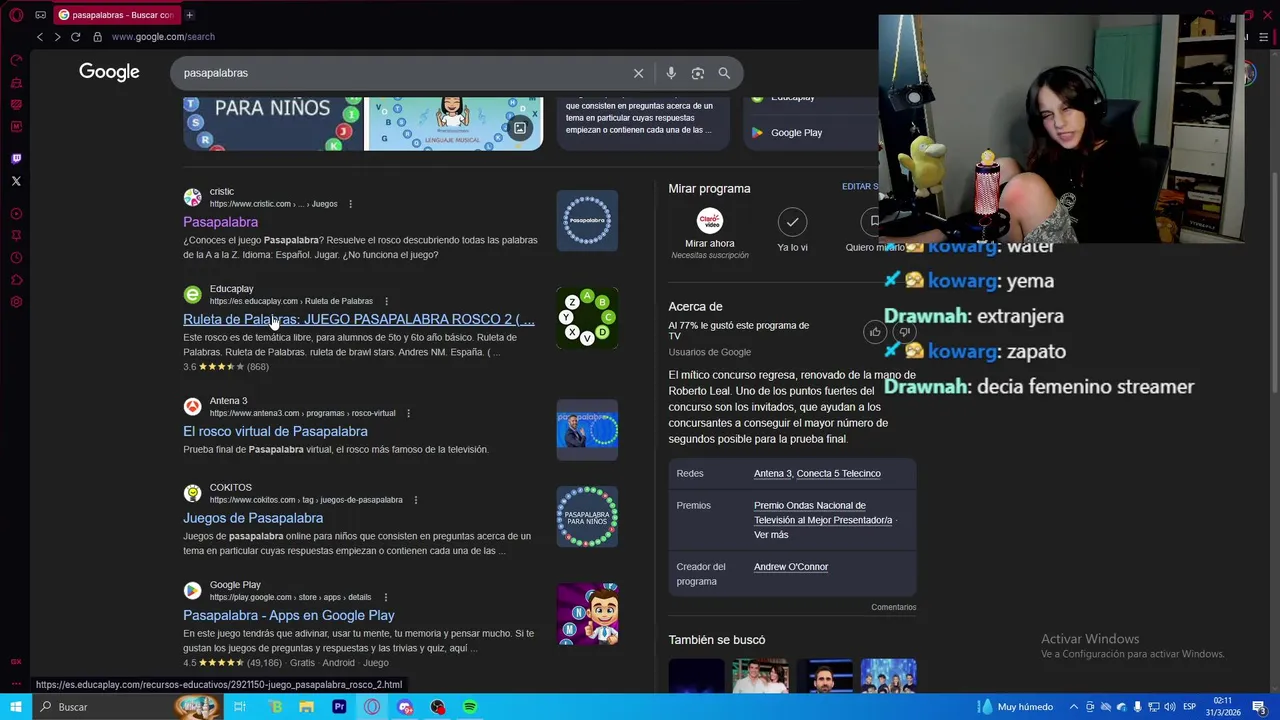The image size is (1280, 720).
Task: Open 'Muy húmedo' weather widget
Action: click(1015, 707)
